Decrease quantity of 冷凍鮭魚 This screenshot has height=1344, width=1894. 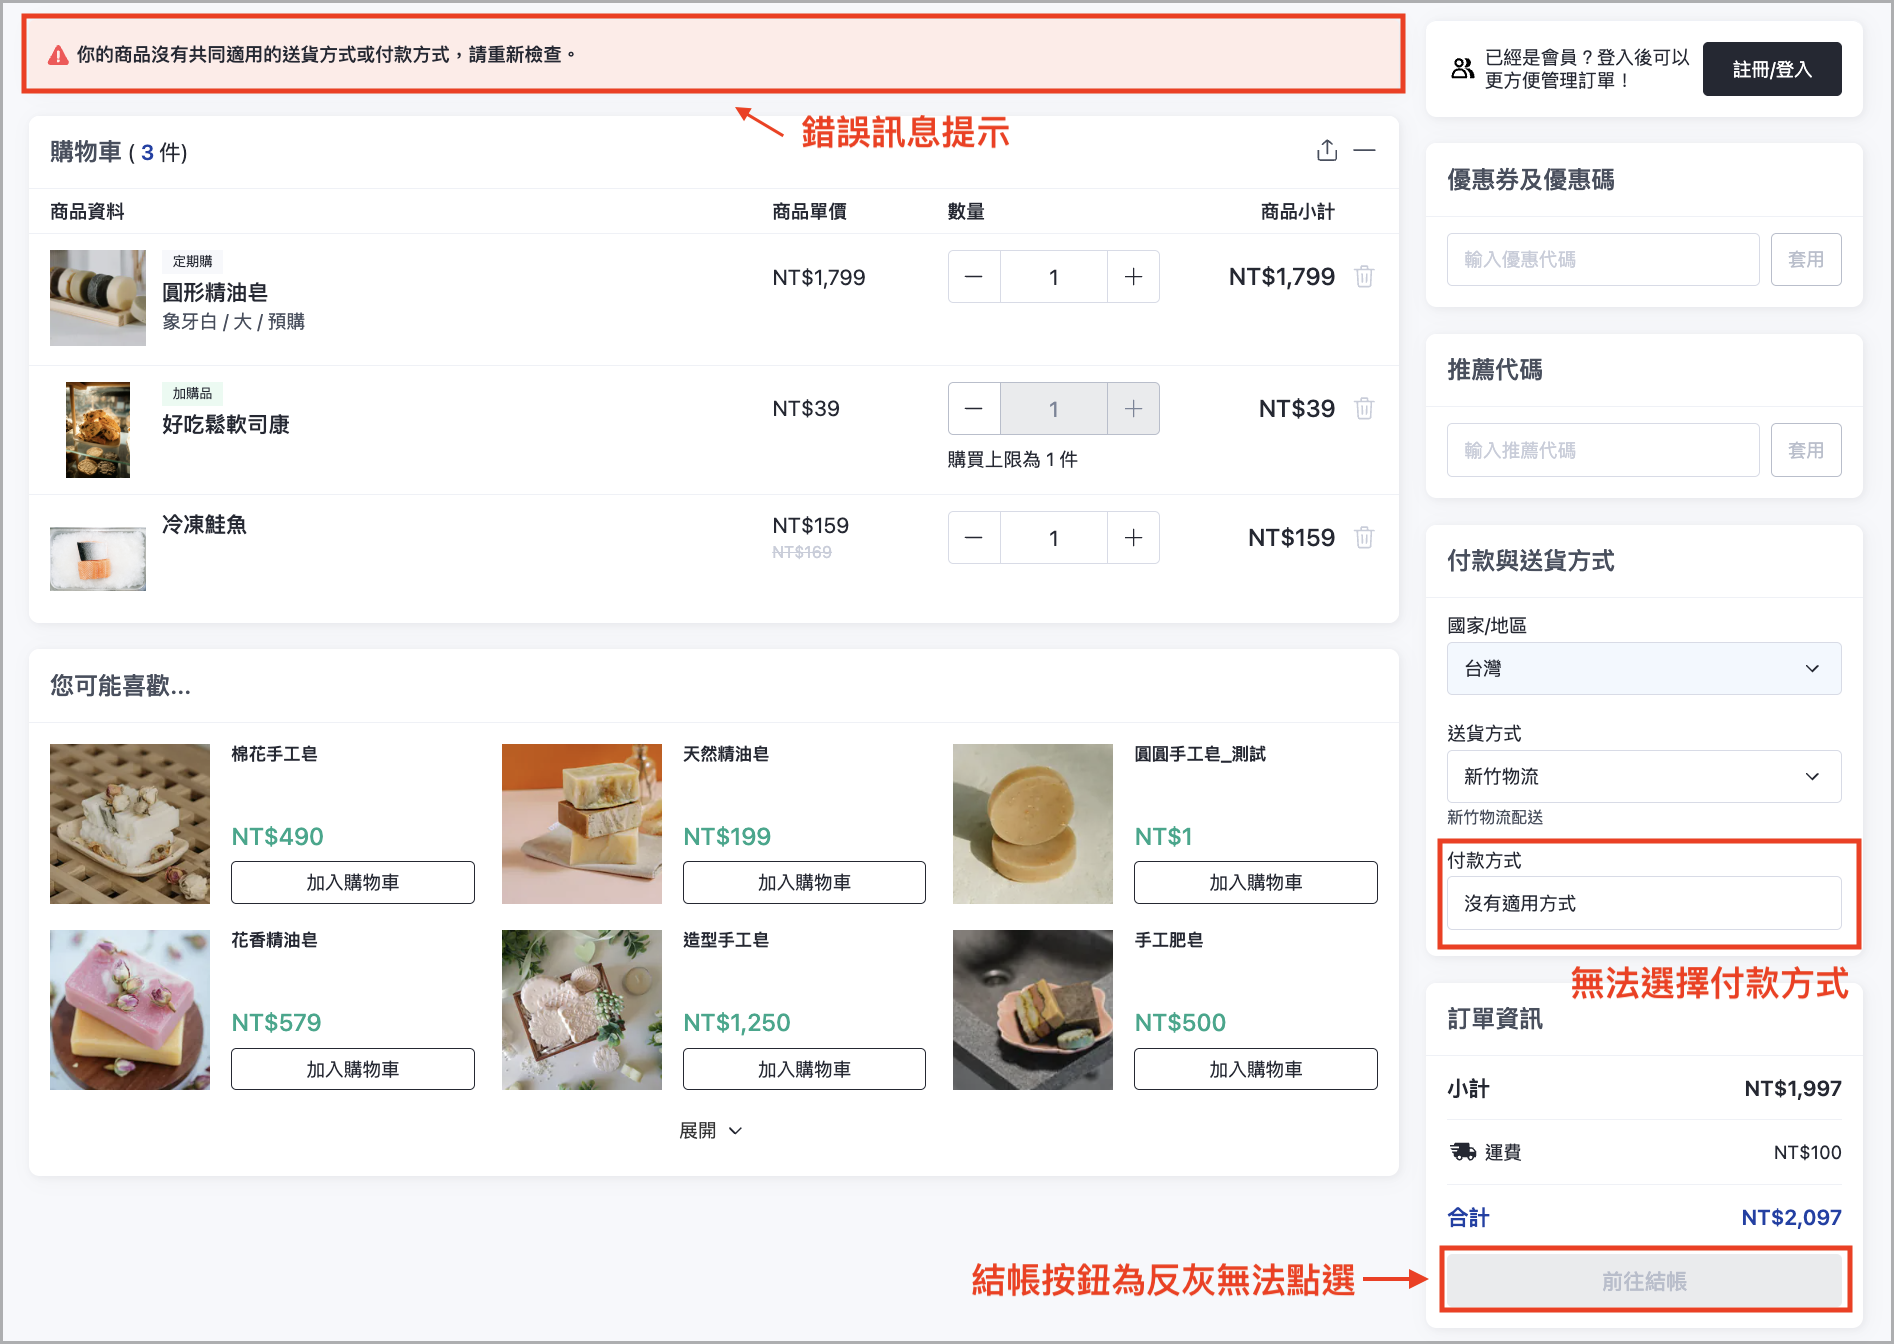[x=974, y=538]
